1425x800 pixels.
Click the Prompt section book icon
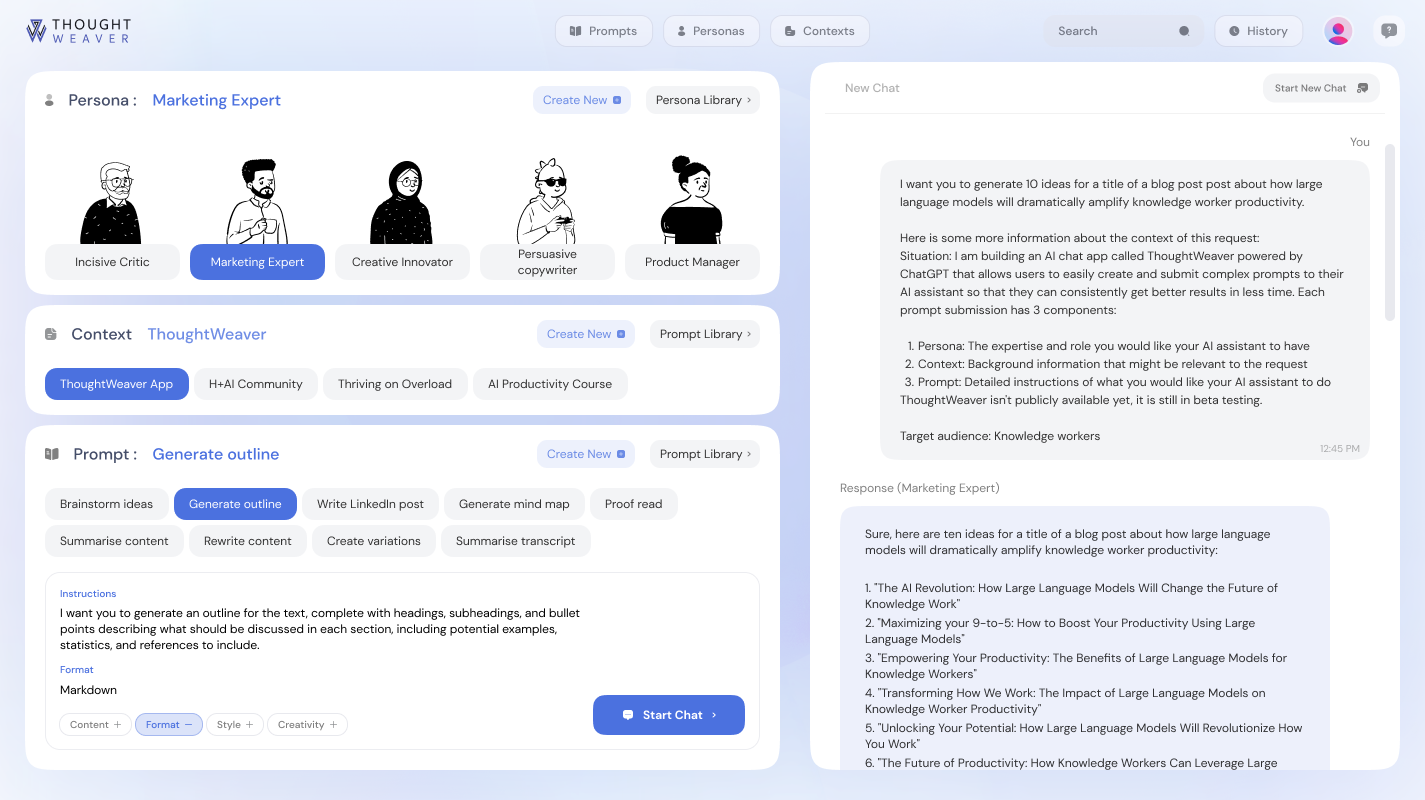point(52,454)
